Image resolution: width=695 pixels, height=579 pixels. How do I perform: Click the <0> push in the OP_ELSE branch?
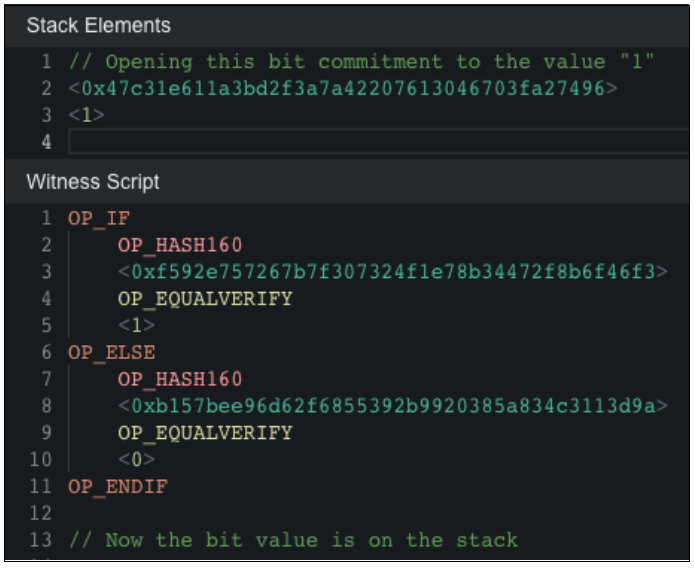point(136,460)
